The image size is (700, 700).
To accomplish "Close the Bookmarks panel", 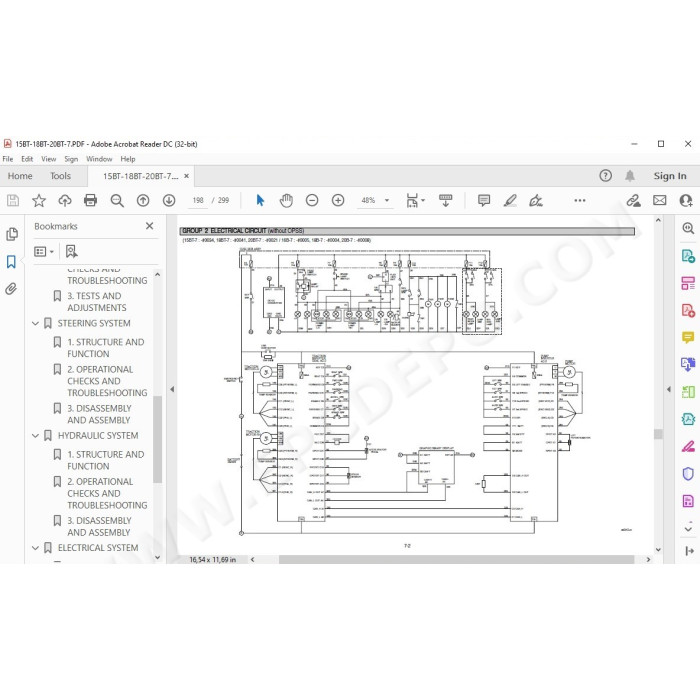I will coord(150,226).
